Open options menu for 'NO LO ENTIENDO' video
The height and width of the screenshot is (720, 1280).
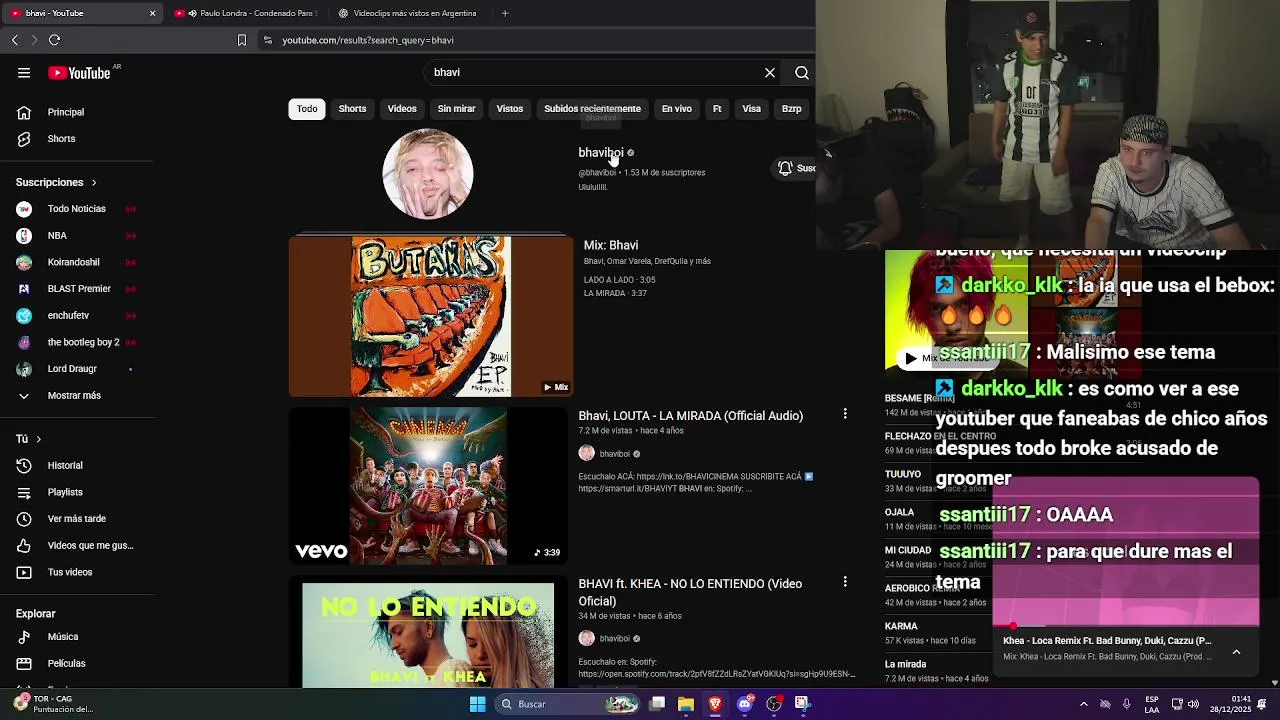pyautogui.click(x=845, y=582)
